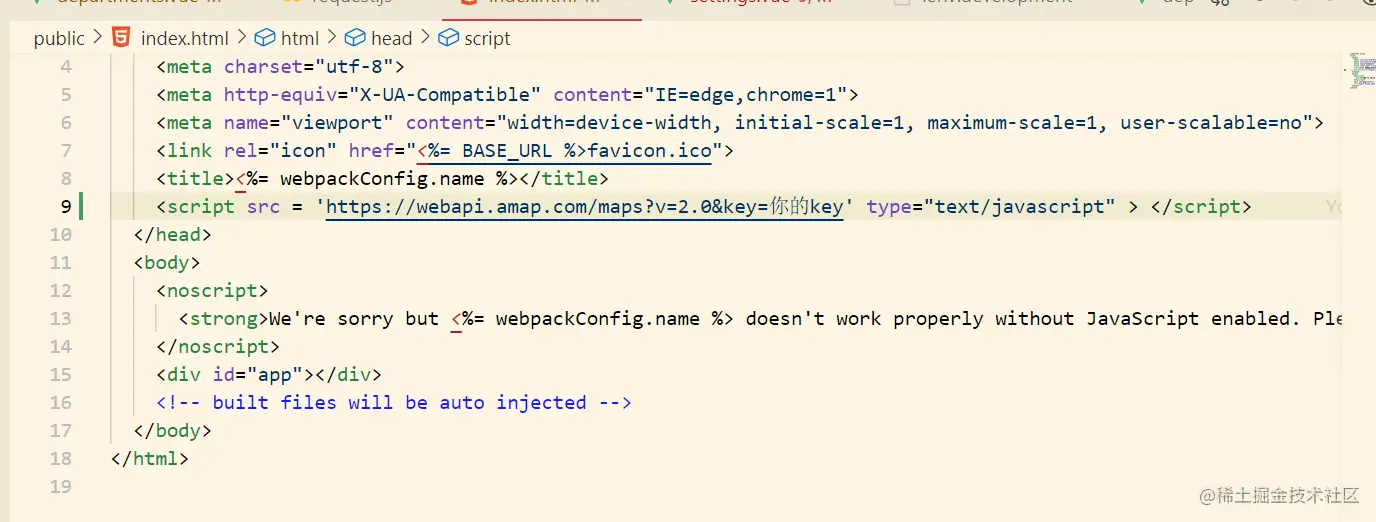Click the closing /head tag
Viewport: 1376px width, 522px height.
click(173, 235)
